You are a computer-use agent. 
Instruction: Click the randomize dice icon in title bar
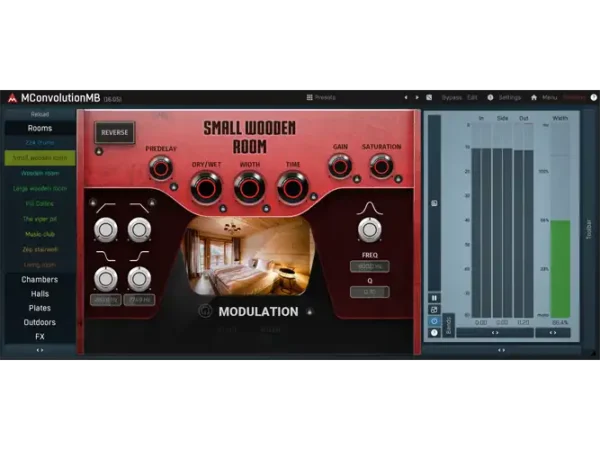pos(429,98)
